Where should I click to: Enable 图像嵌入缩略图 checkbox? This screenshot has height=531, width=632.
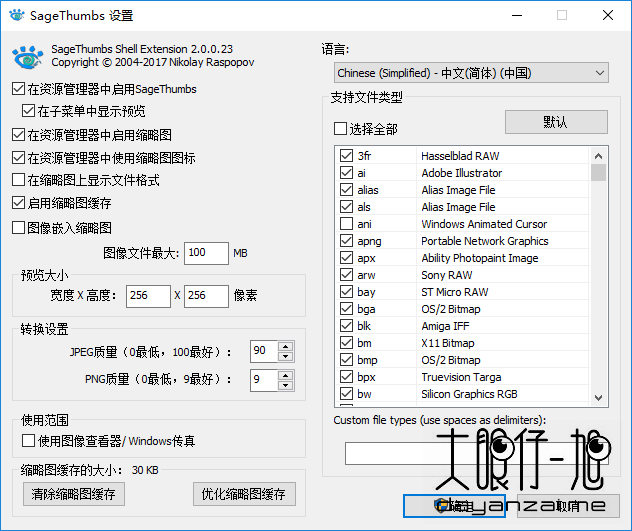(18, 228)
